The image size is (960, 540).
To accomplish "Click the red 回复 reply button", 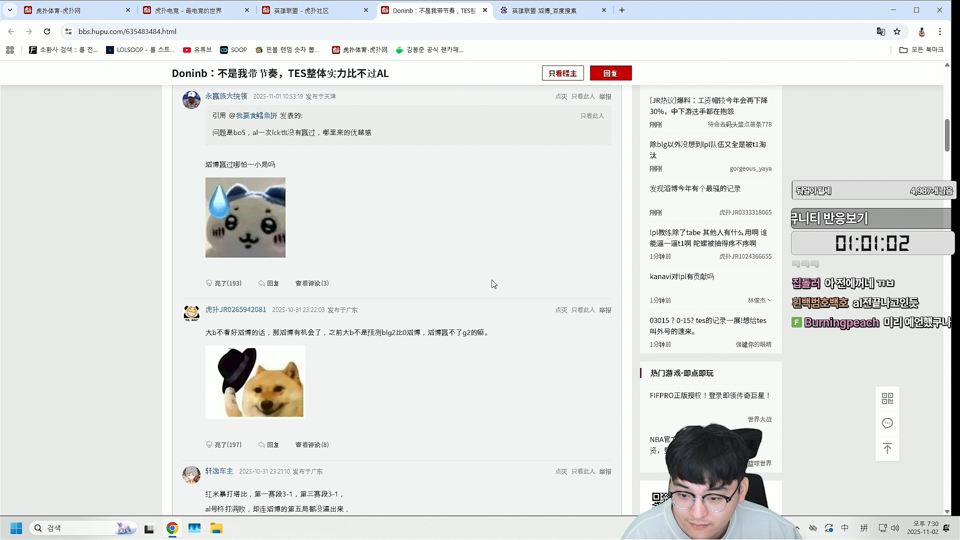I will [x=610, y=73].
